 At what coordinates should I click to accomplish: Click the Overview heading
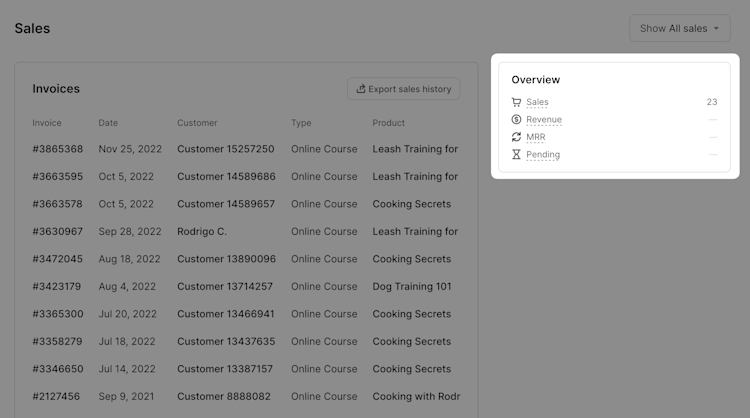coord(536,79)
